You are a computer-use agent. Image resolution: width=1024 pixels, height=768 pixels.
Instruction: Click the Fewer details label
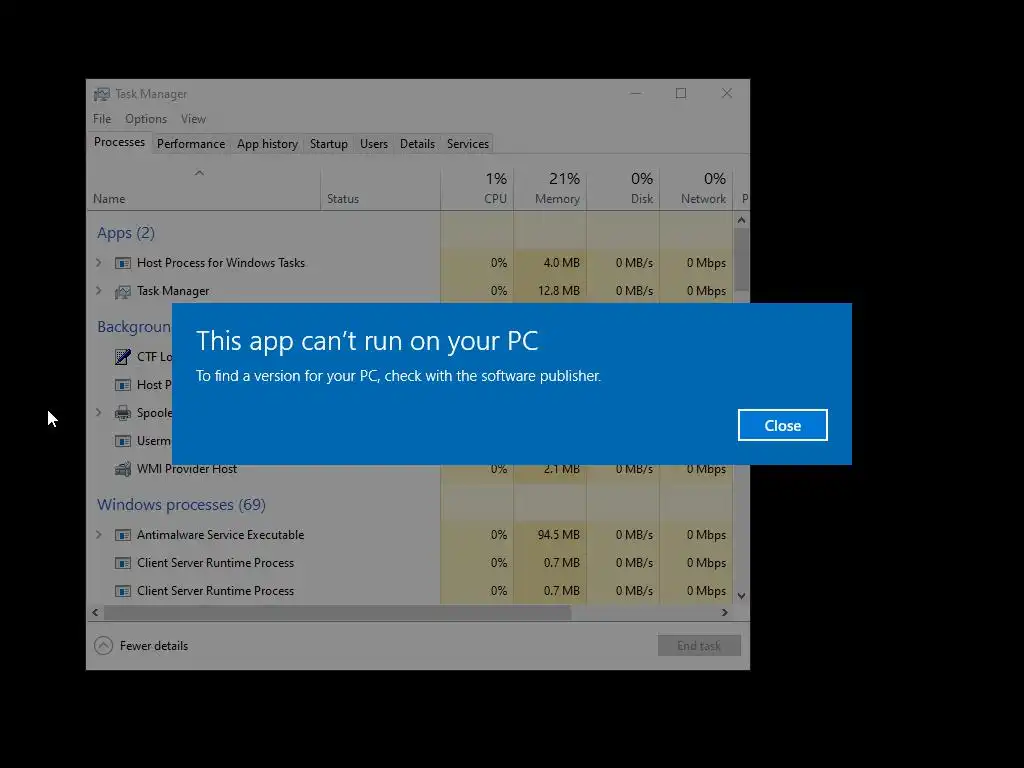click(x=154, y=646)
